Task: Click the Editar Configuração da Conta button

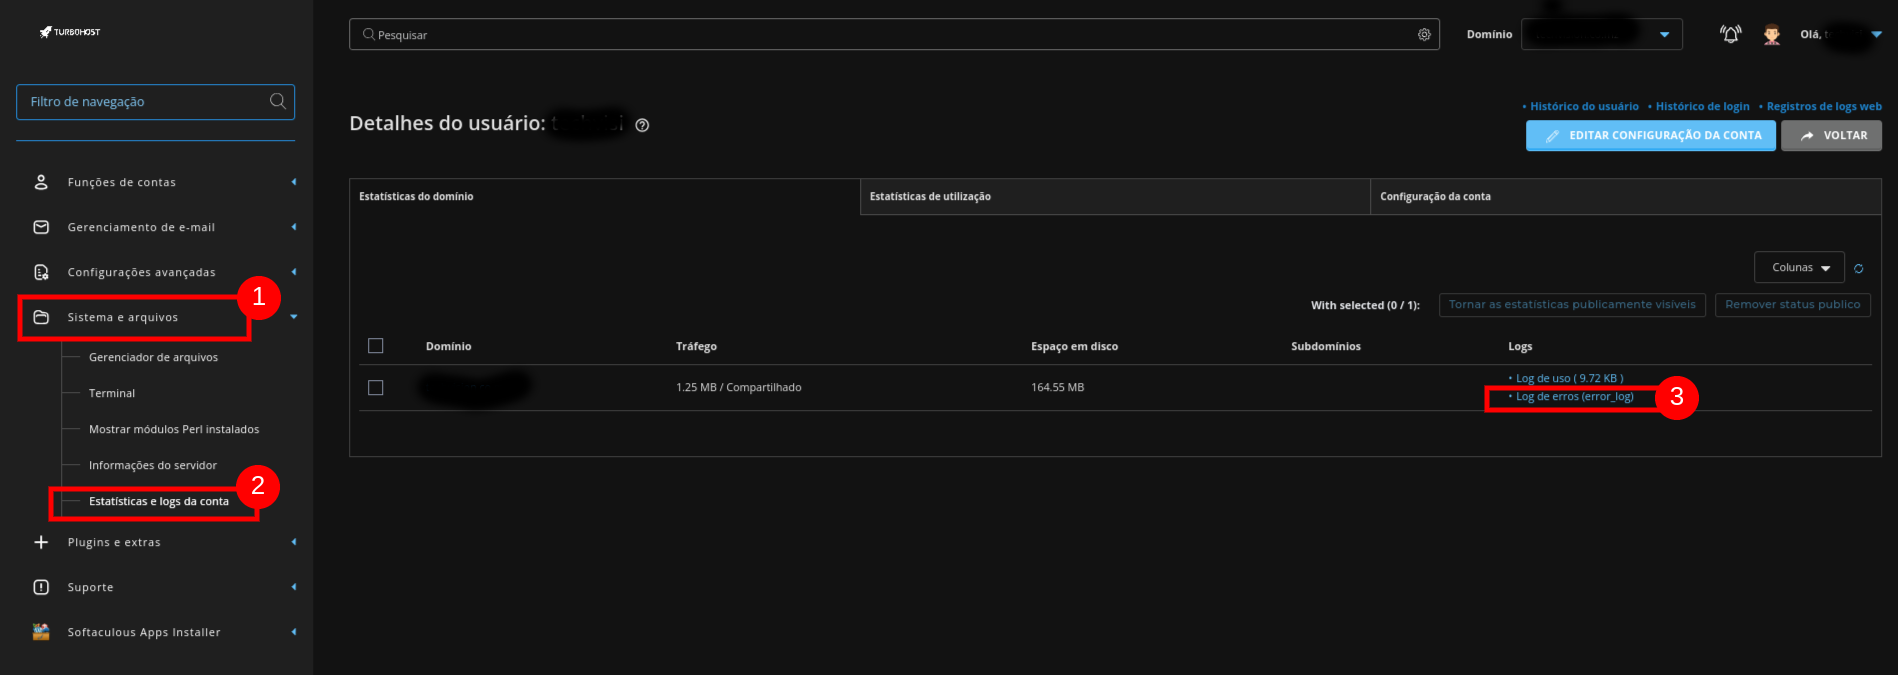Action: pos(1650,136)
